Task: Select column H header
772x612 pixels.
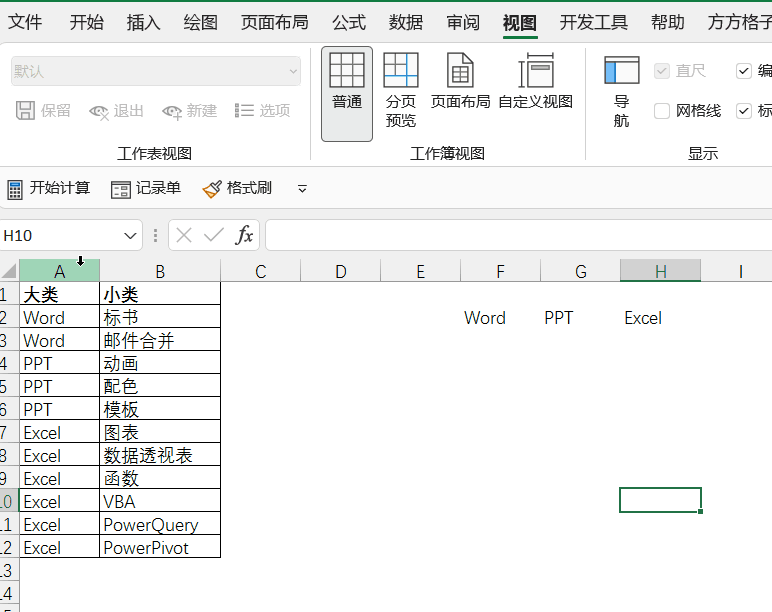Action: (x=660, y=271)
